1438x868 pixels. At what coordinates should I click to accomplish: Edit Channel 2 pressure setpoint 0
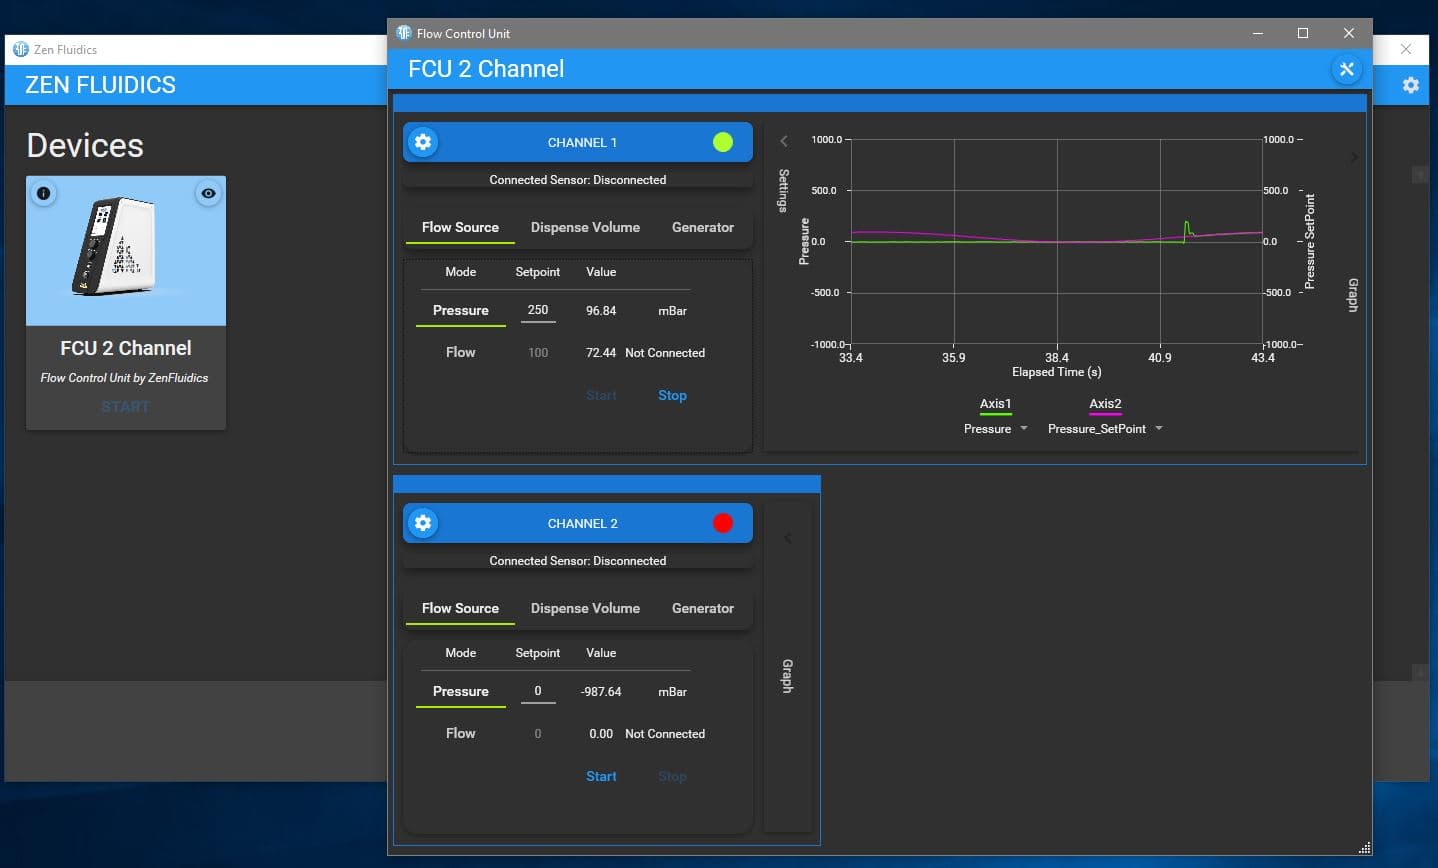coord(538,691)
